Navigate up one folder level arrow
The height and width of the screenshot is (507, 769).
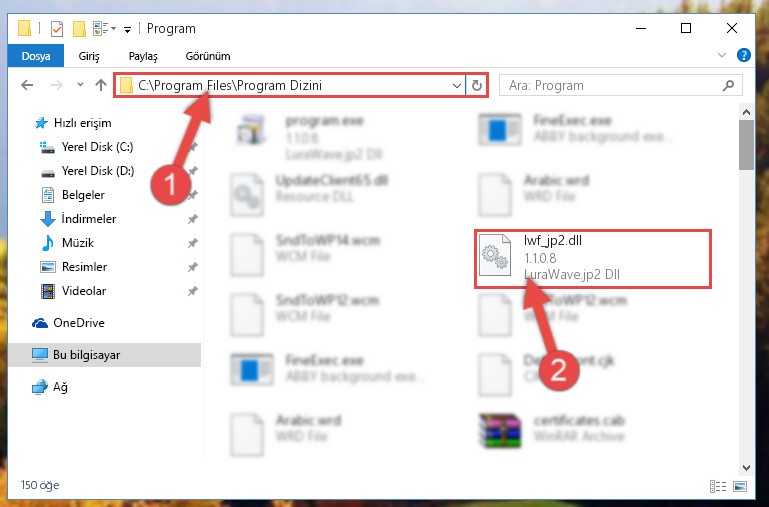101,85
